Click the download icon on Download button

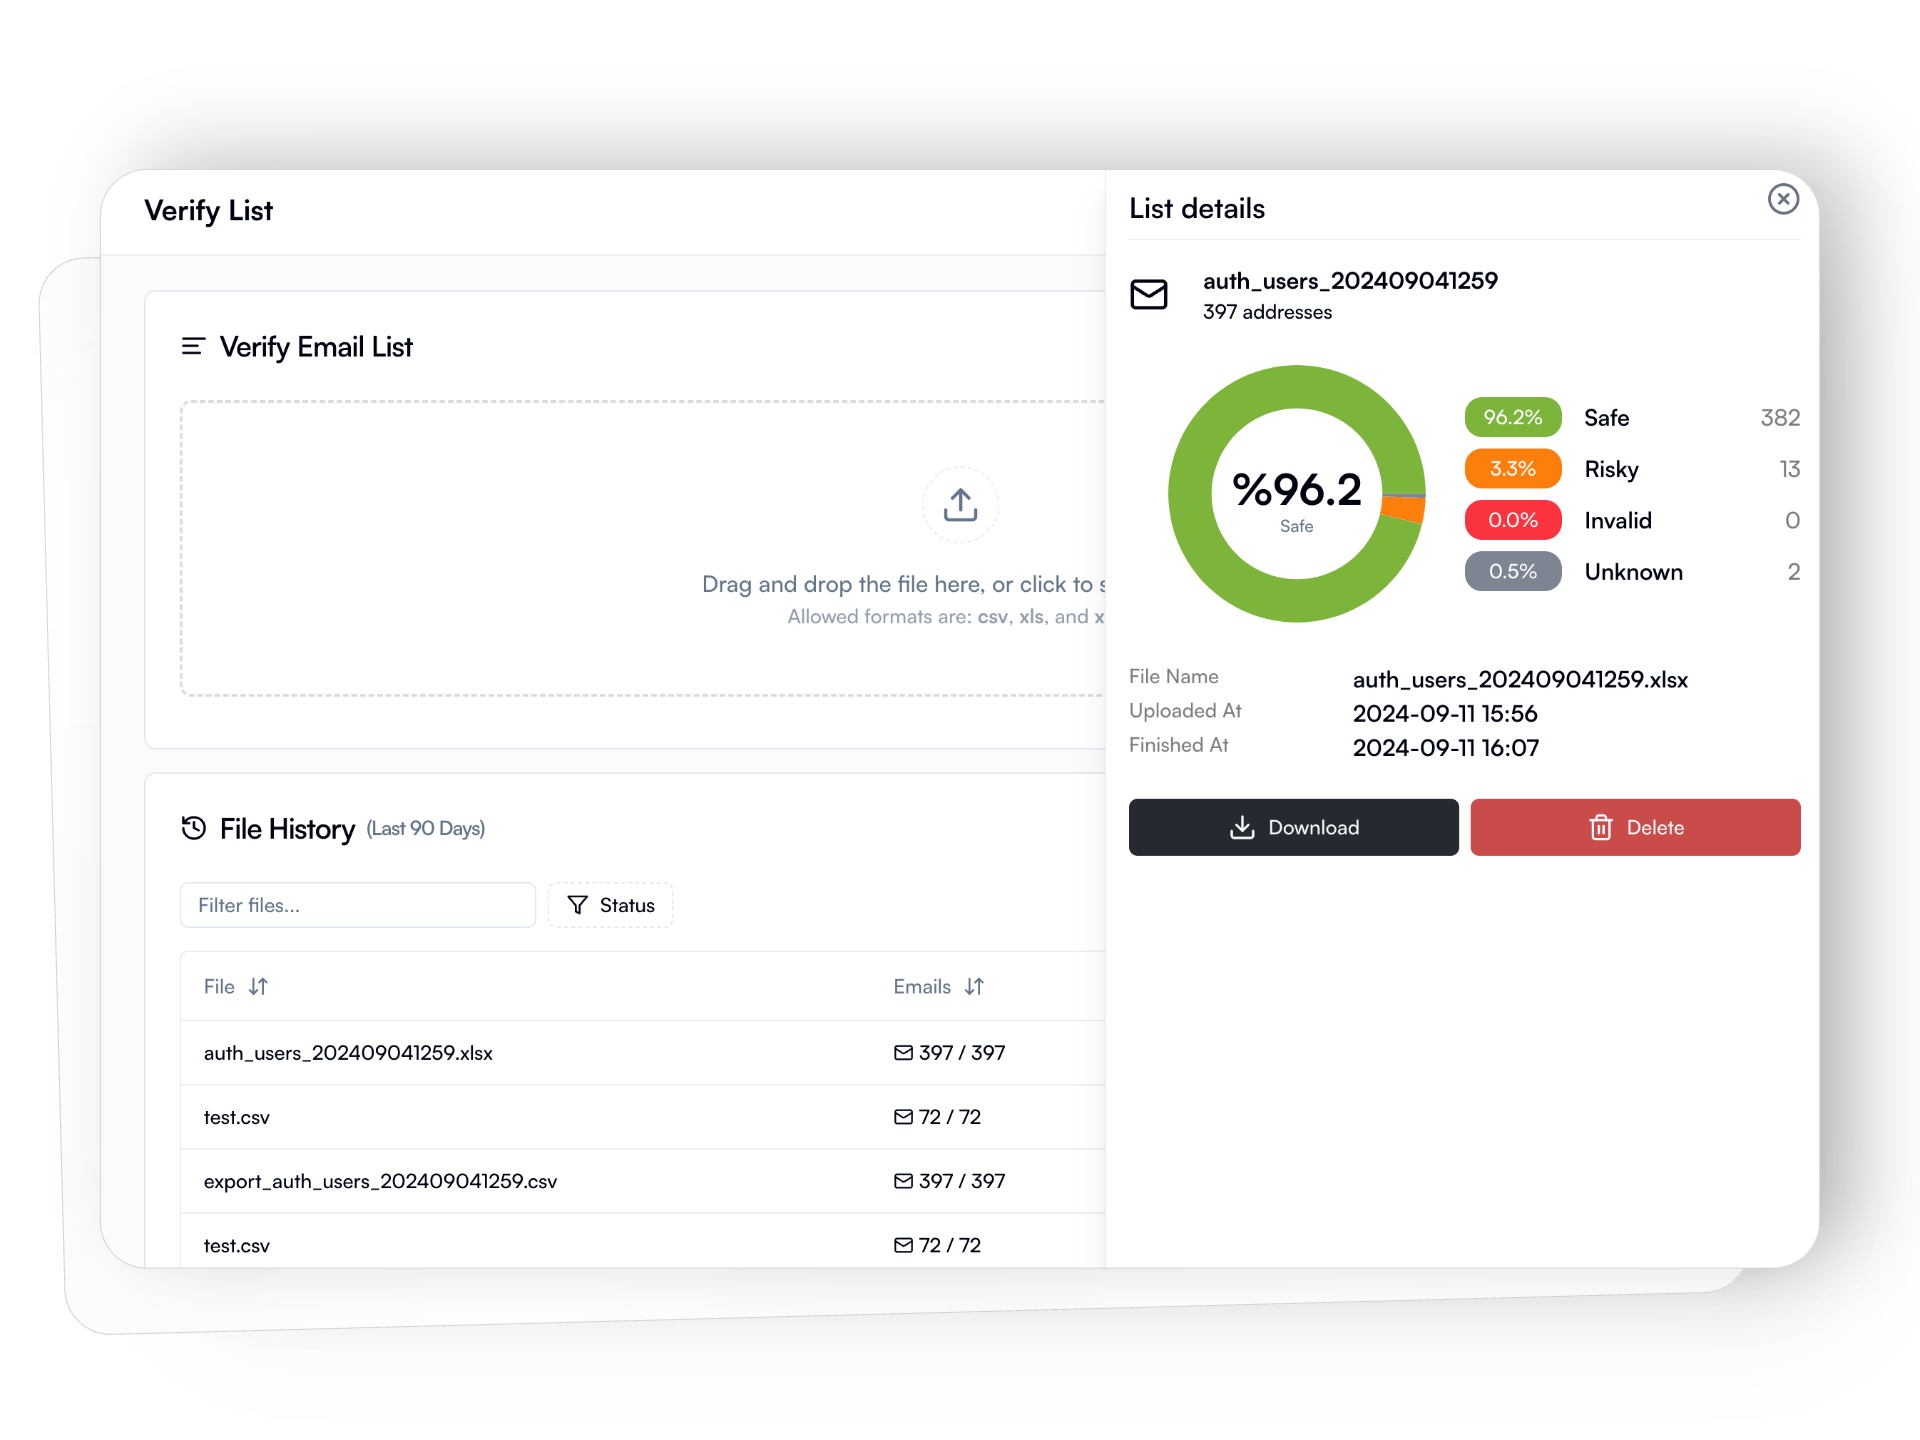tap(1241, 826)
